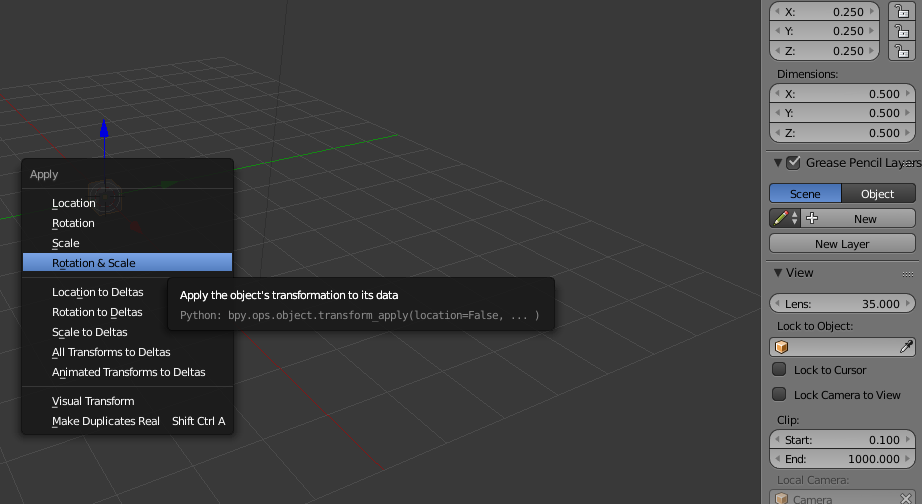Apply Scale from the Apply menu

tap(127, 243)
